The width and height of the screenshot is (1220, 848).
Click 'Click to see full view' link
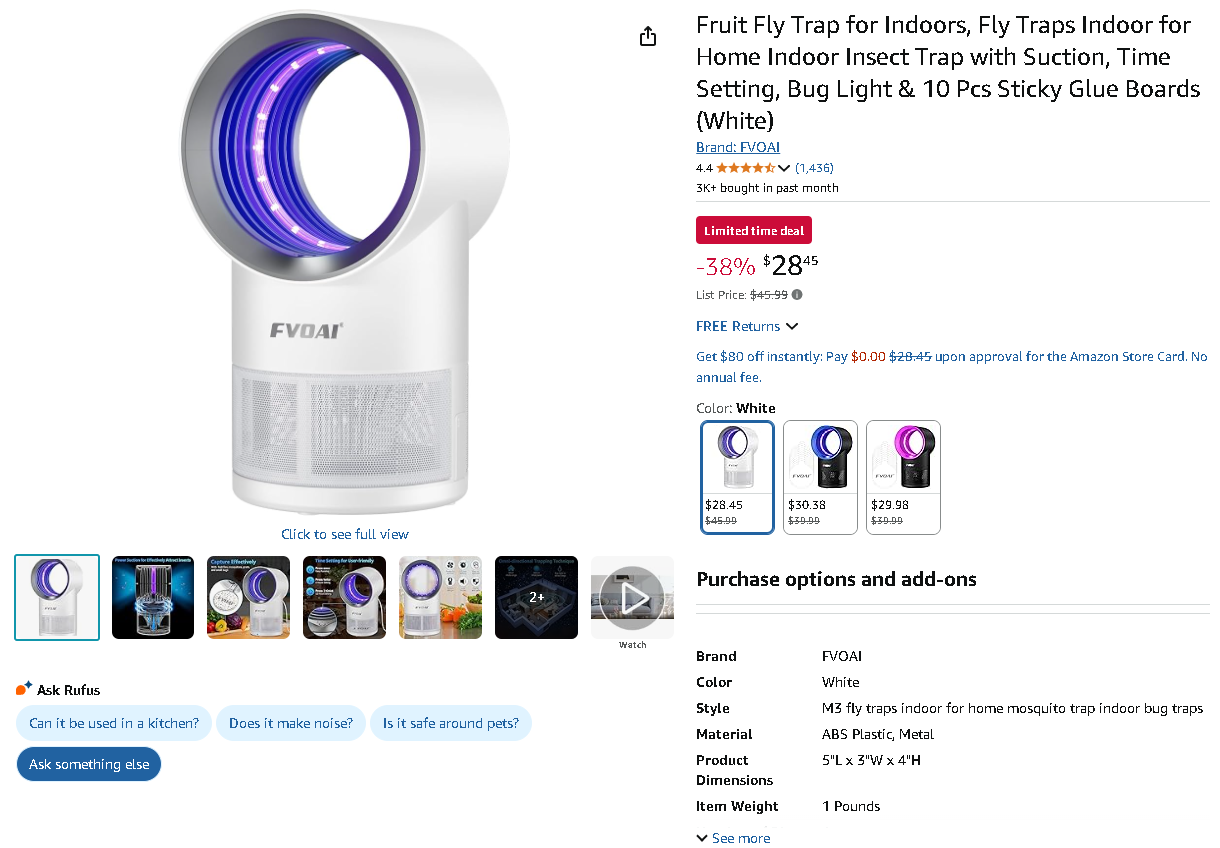click(x=345, y=534)
